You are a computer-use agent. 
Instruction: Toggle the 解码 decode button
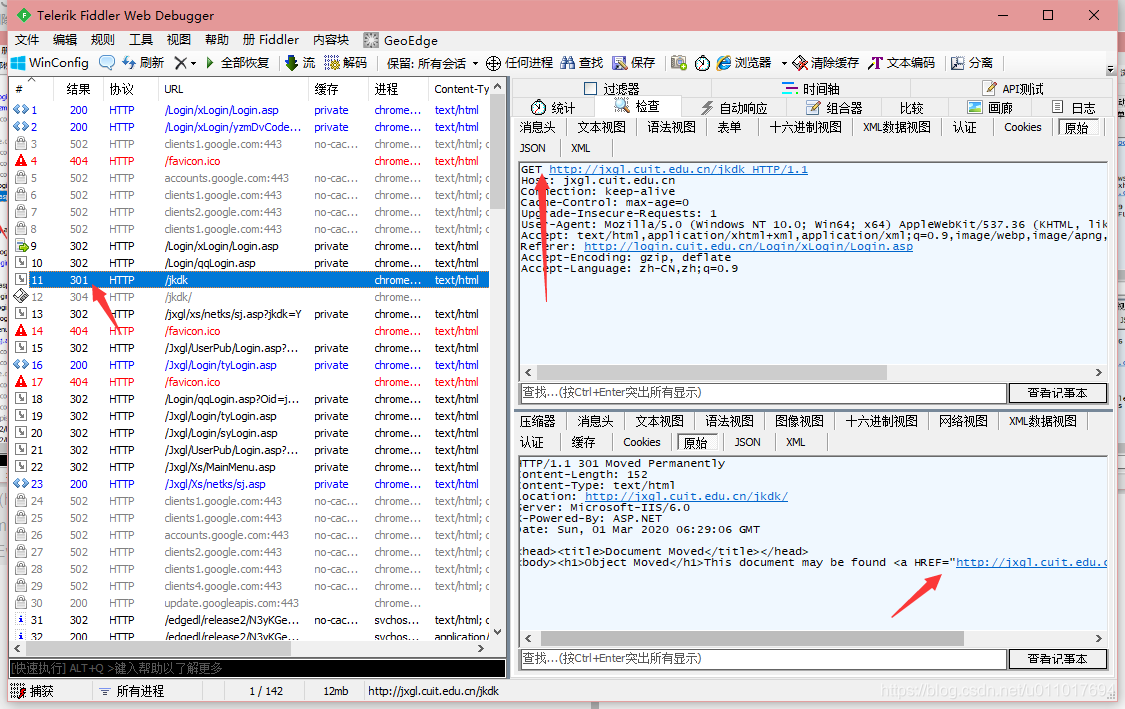click(345, 63)
